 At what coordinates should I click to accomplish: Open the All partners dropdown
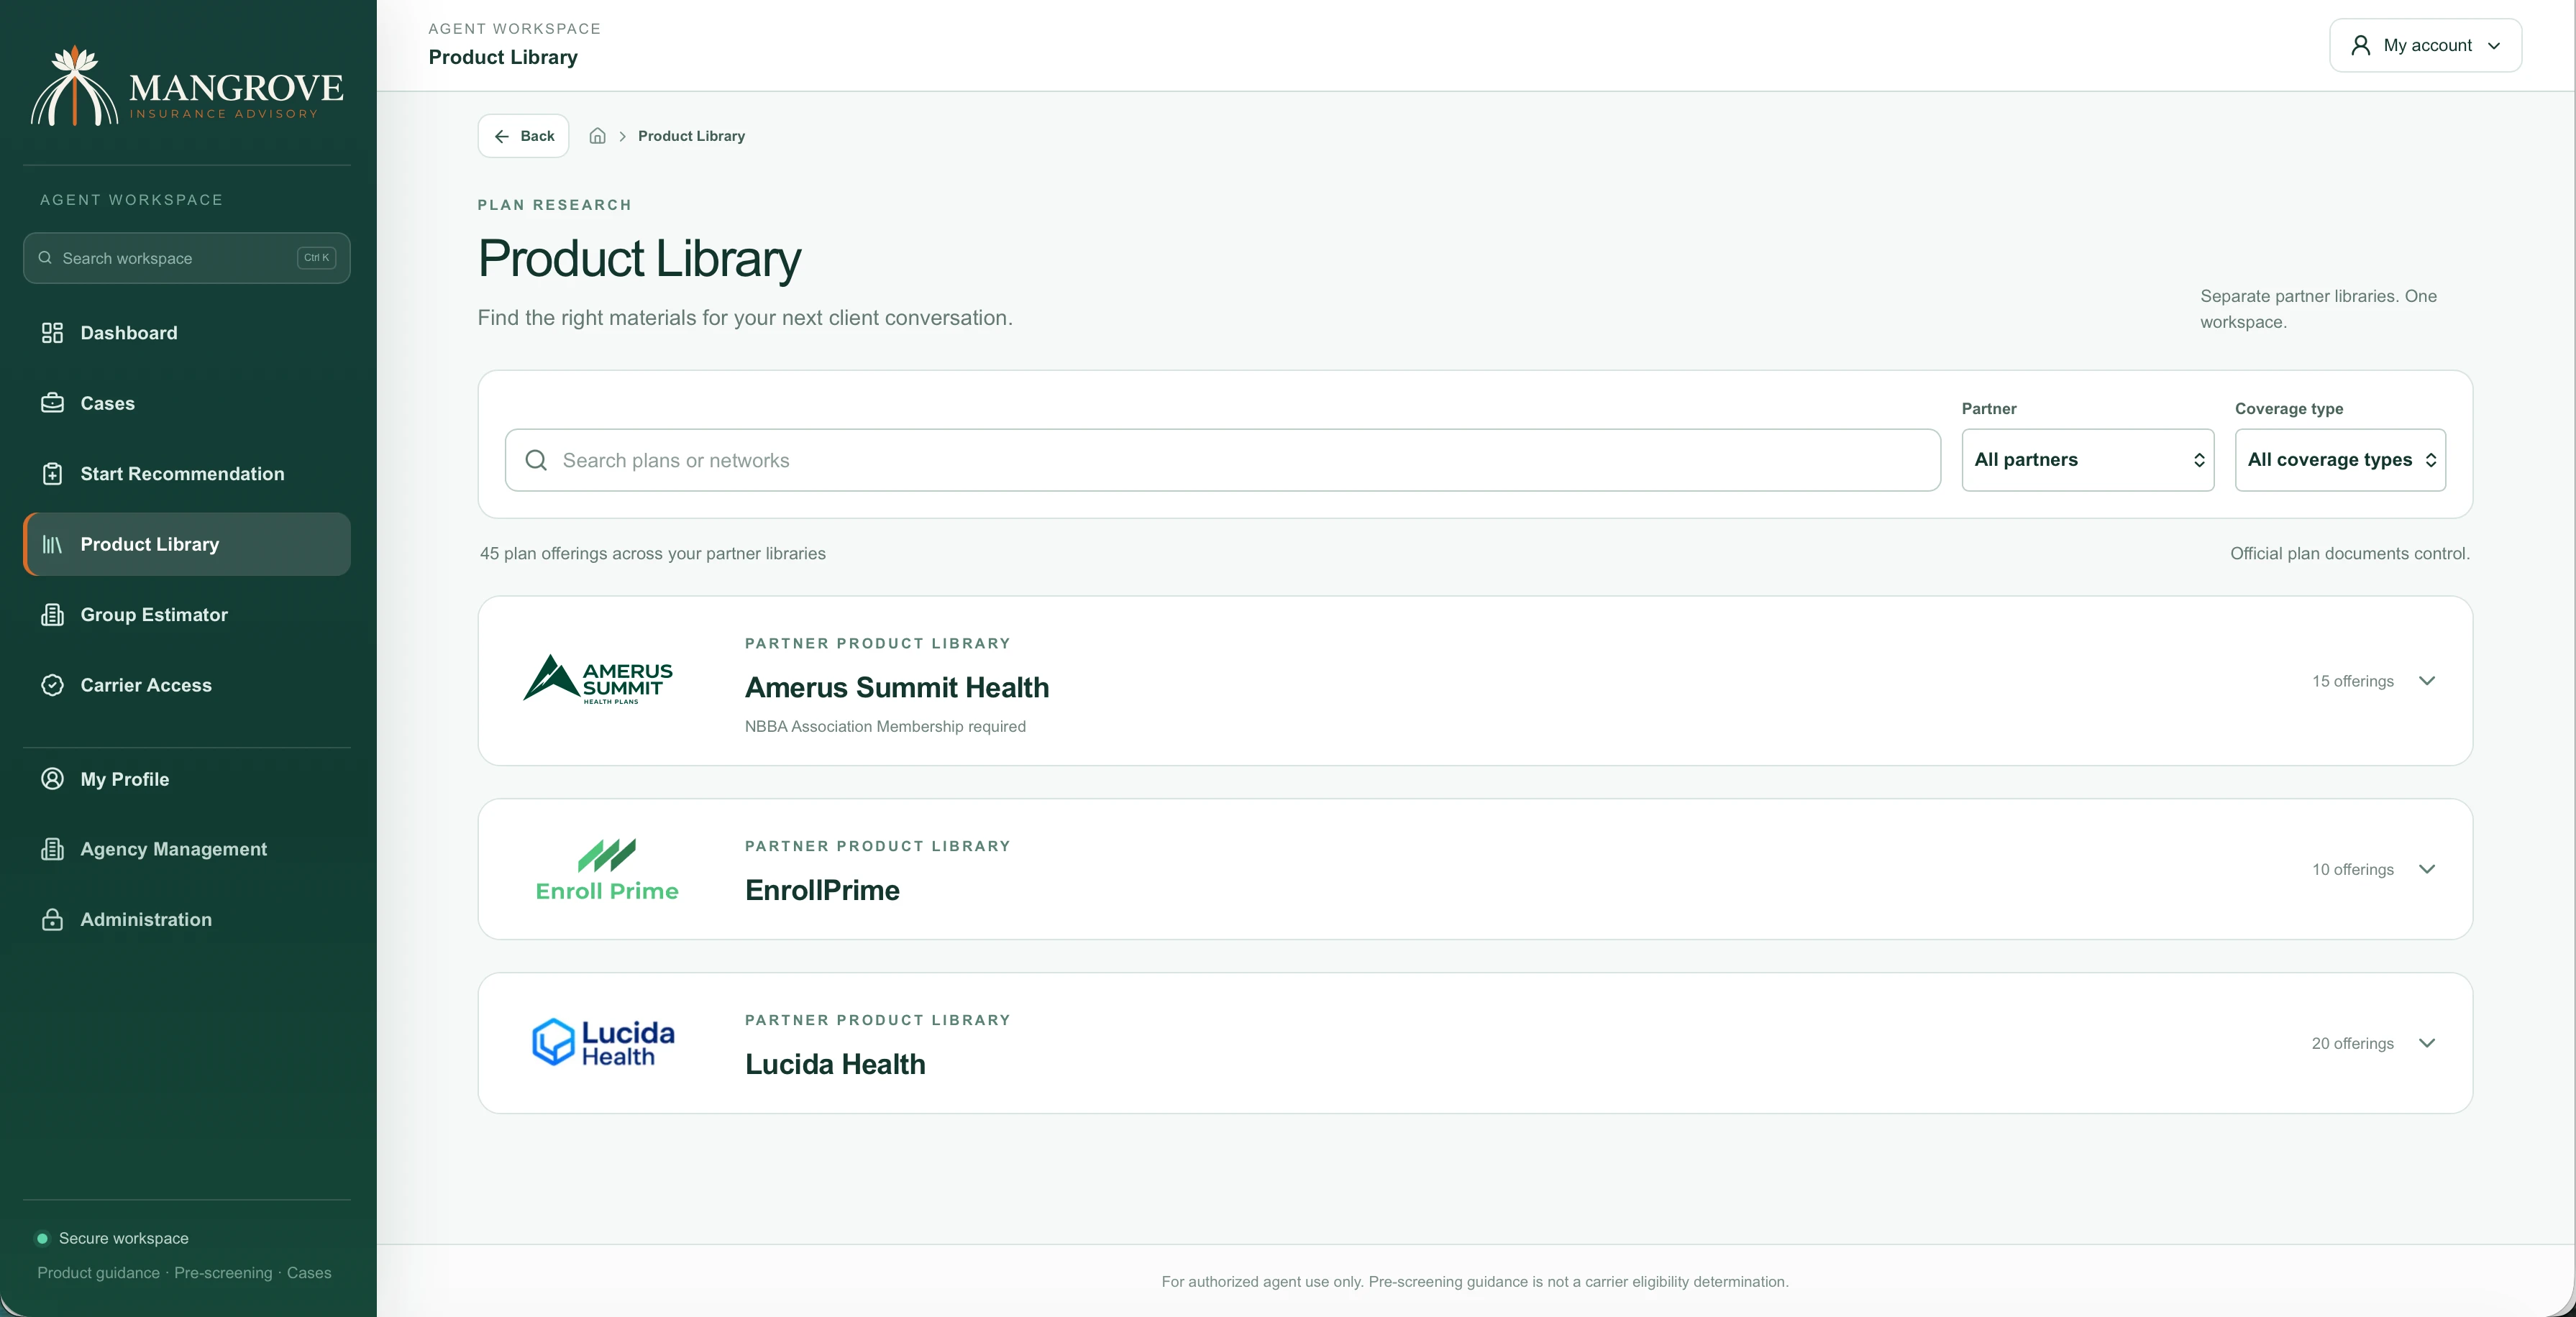click(x=2088, y=460)
